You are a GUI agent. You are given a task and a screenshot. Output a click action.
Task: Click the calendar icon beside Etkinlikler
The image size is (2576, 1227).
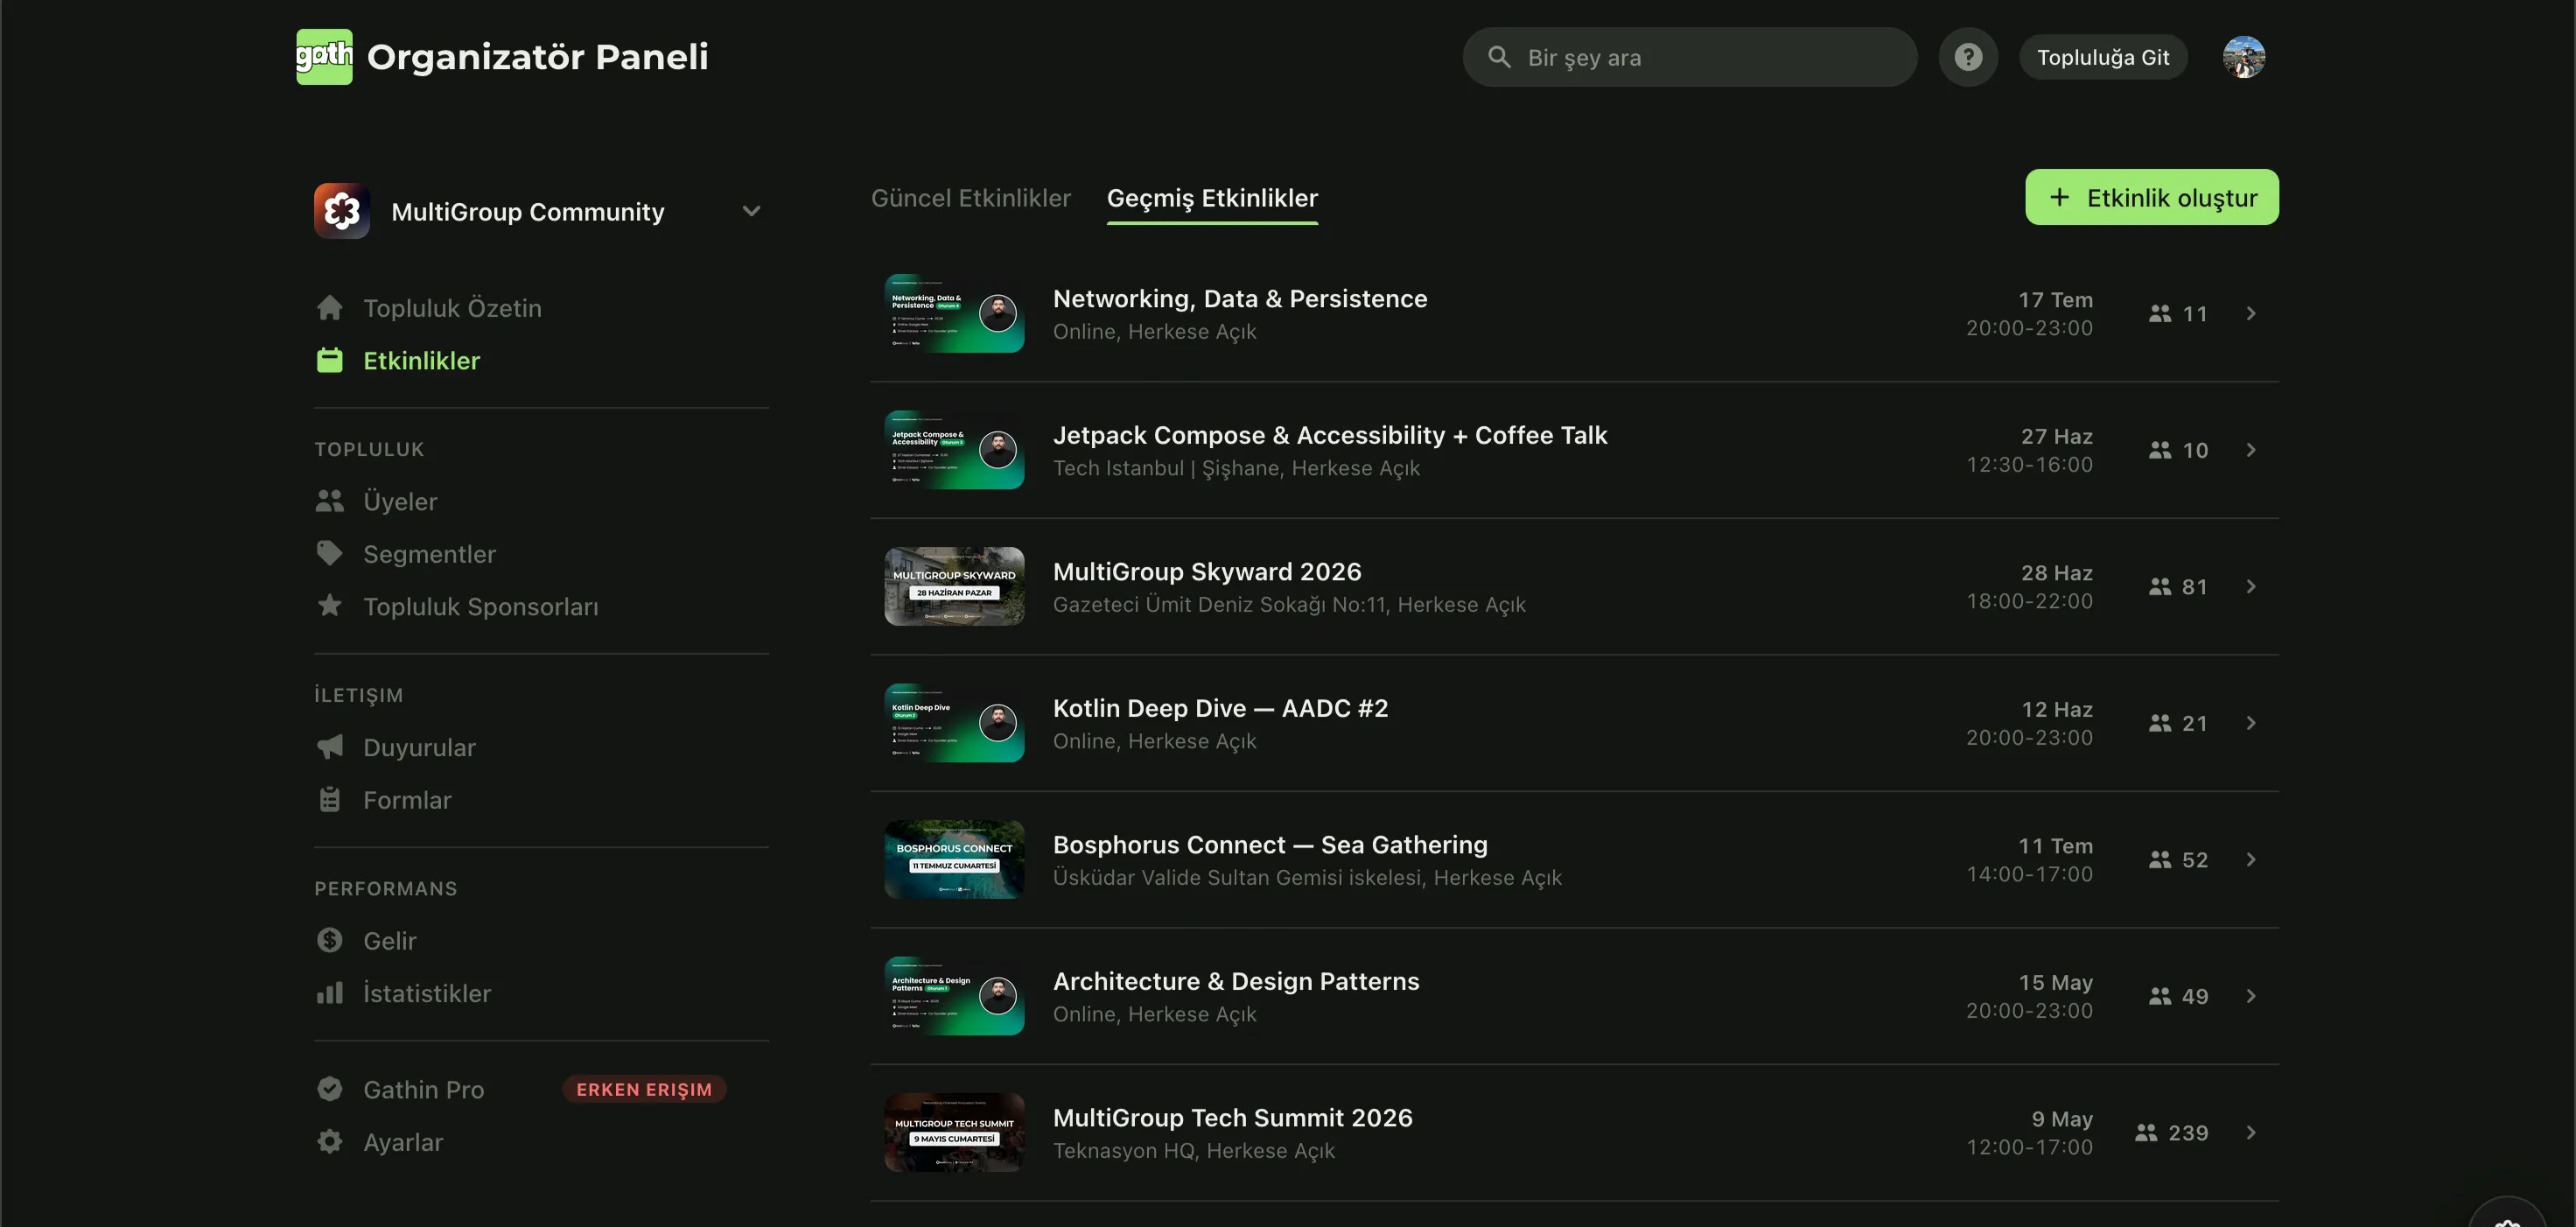330,360
